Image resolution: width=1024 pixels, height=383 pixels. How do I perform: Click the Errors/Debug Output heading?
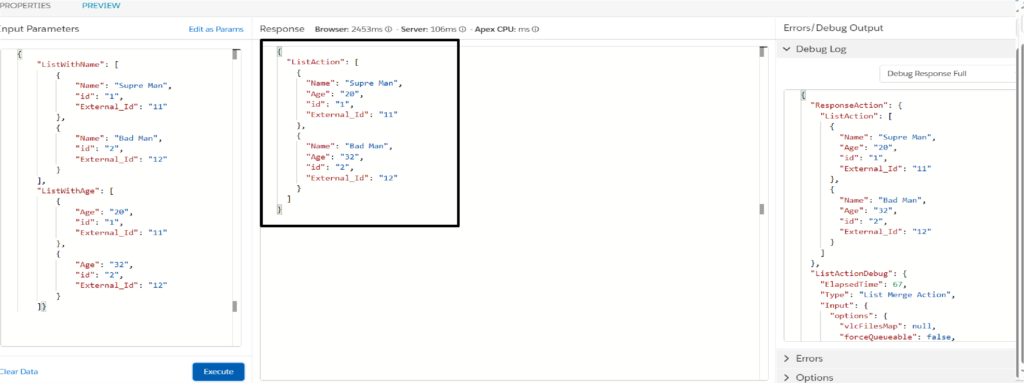[833, 28]
